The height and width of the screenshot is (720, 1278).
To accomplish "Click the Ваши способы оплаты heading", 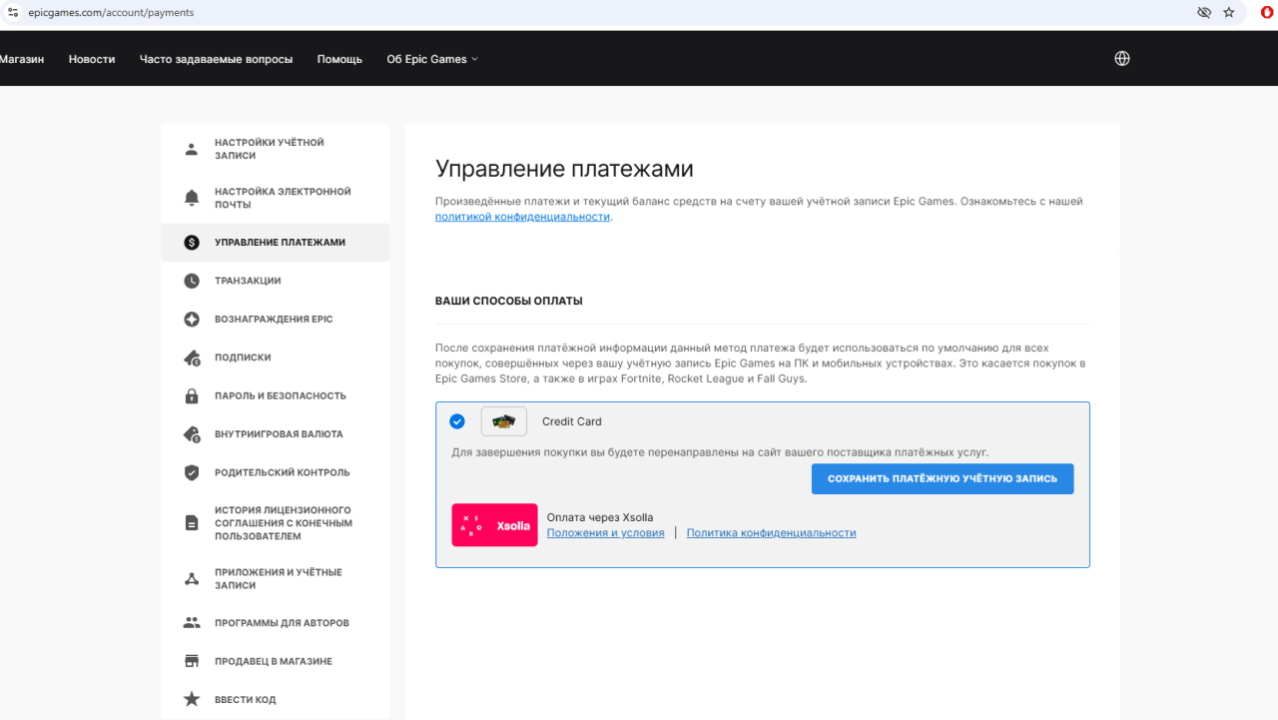I will pyautogui.click(x=509, y=301).
